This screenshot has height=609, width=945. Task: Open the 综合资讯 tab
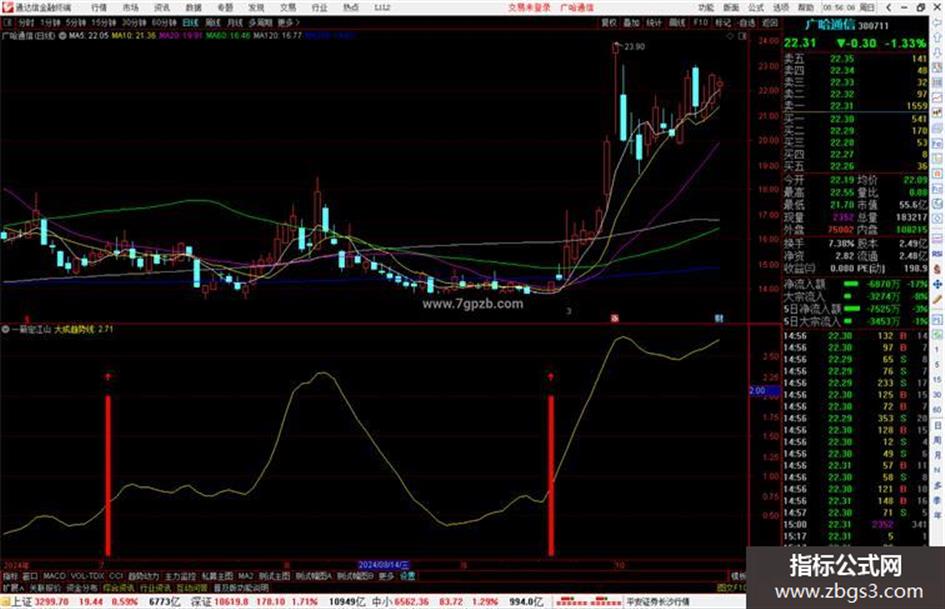coord(119,587)
